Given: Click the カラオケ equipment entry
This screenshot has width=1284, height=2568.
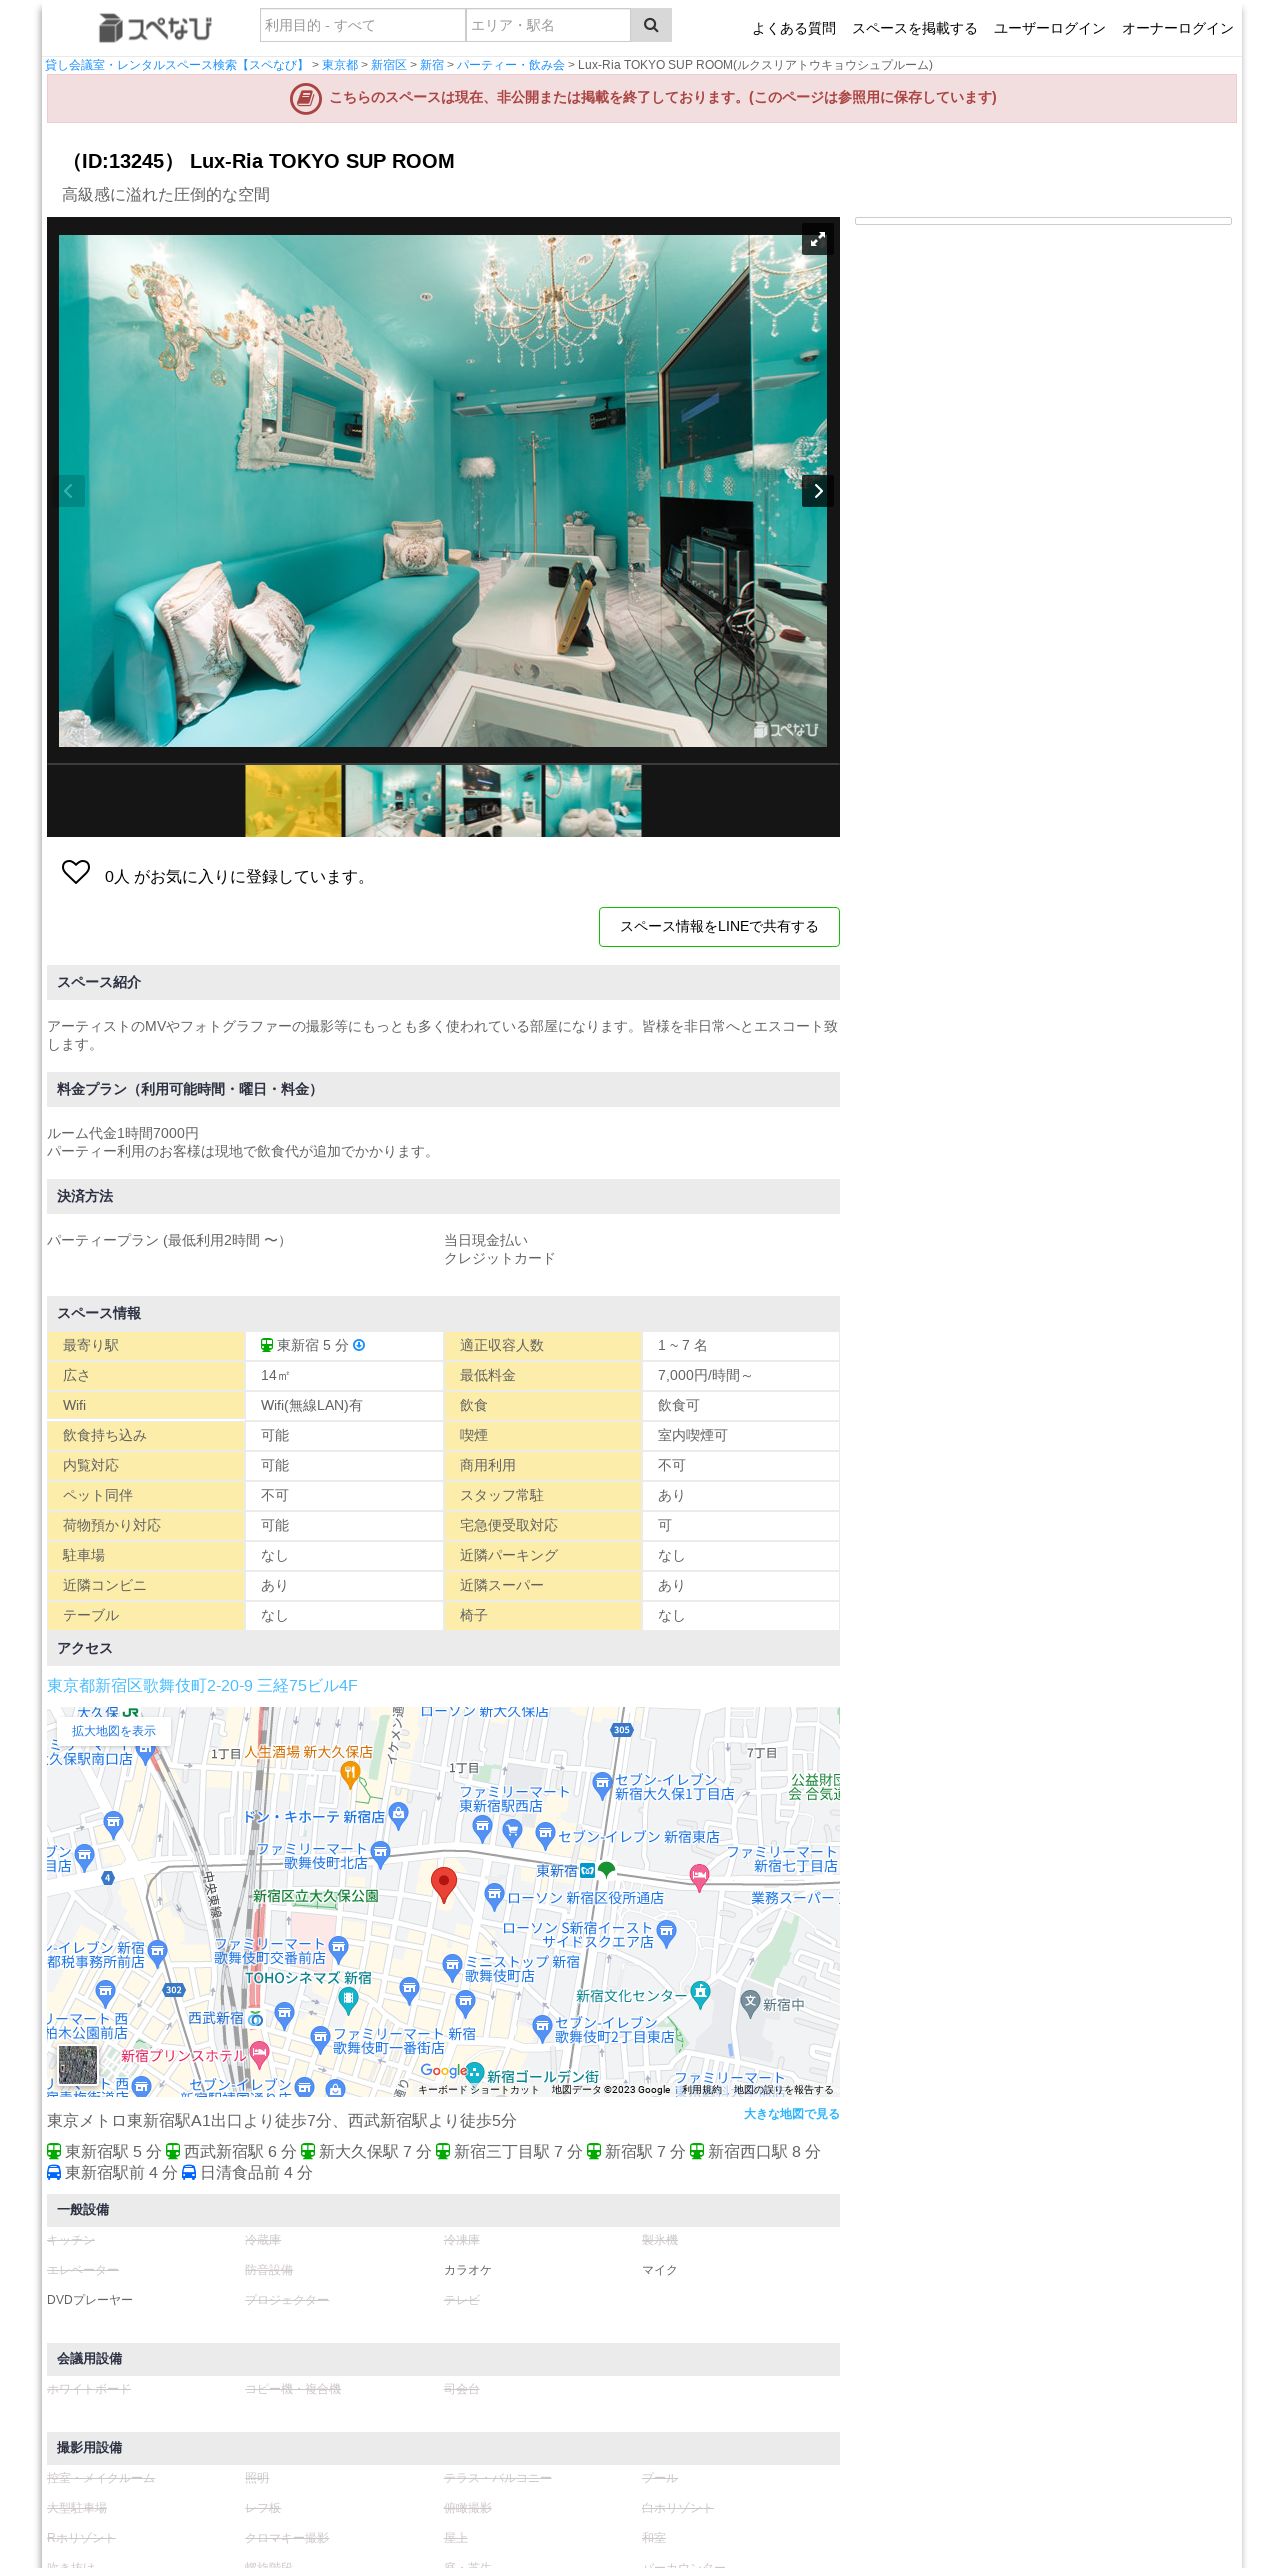Looking at the screenshot, I should pyautogui.click(x=468, y=2271).
